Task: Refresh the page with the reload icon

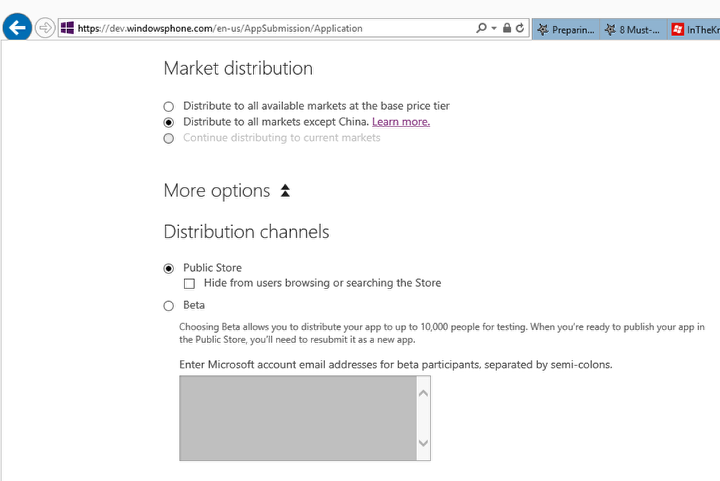Action: point(521,29)
